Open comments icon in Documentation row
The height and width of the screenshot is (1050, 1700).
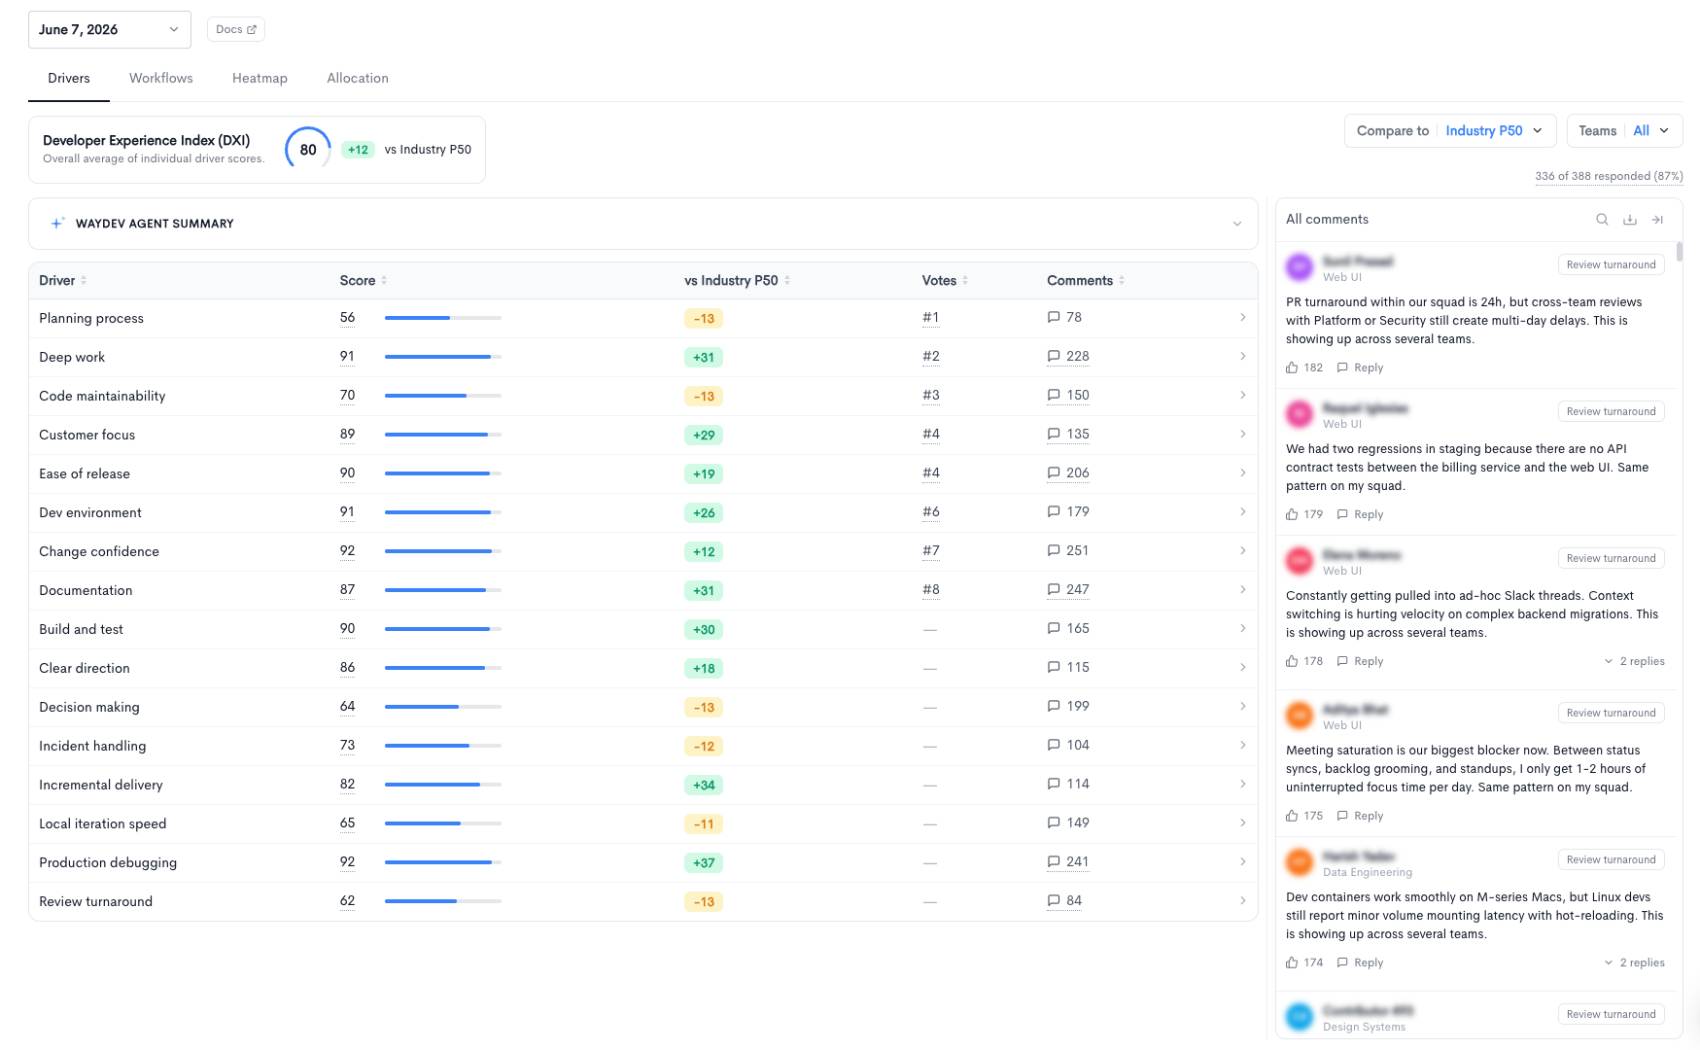(x=1053, y=590)
